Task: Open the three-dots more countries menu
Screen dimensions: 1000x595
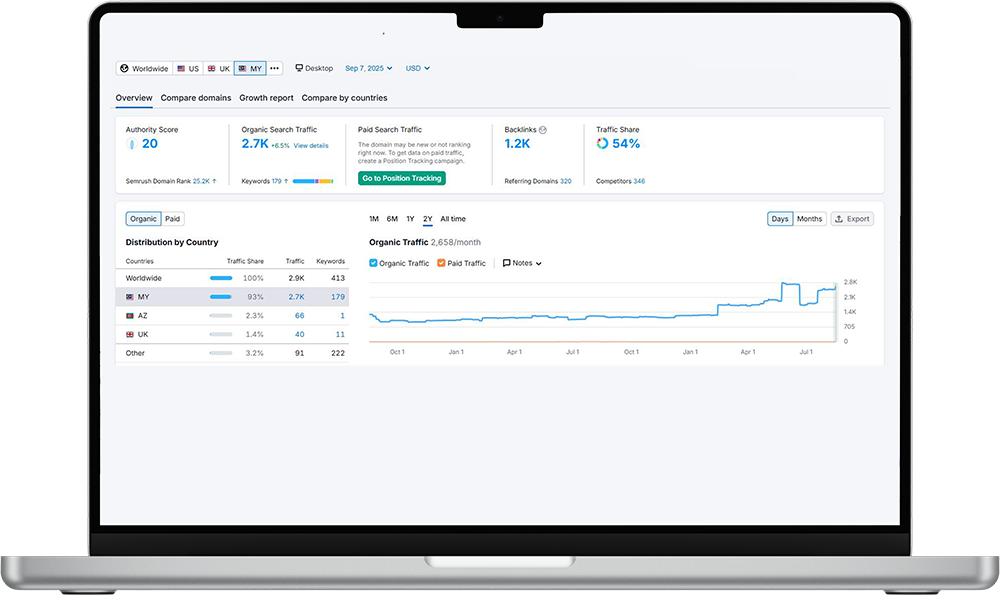Action: coord(274,69)
